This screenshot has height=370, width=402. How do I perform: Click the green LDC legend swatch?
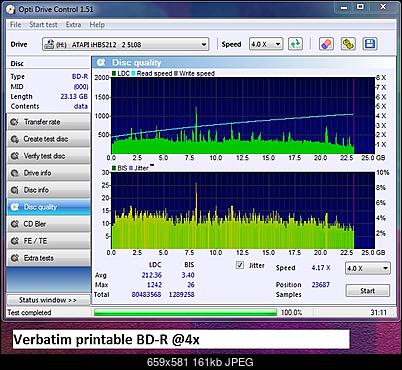(114, 73)
